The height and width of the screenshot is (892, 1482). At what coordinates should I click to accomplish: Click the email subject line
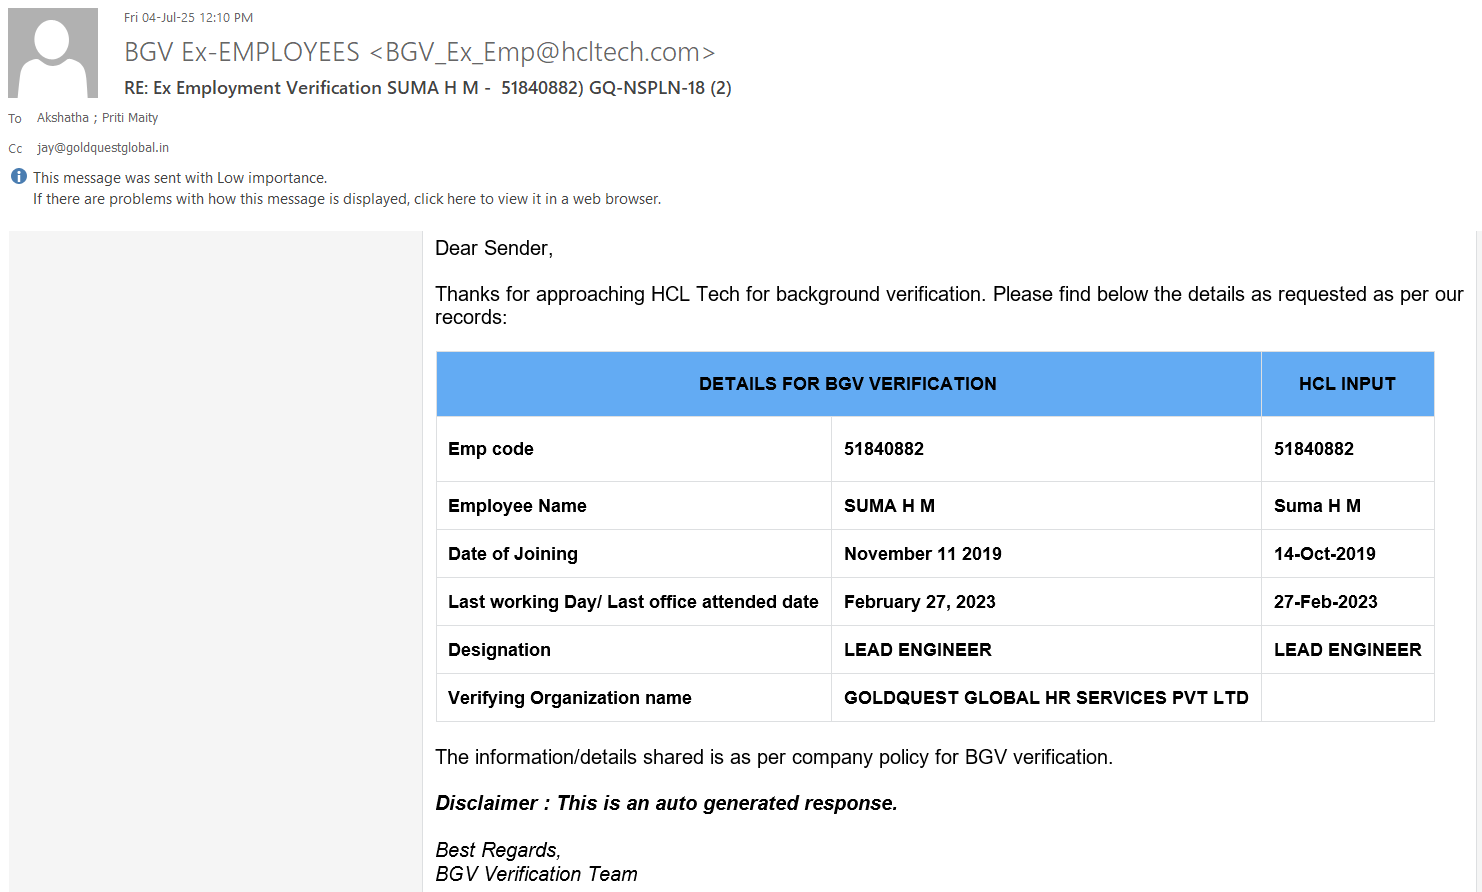pyautogui.click(x=427, y=88)
